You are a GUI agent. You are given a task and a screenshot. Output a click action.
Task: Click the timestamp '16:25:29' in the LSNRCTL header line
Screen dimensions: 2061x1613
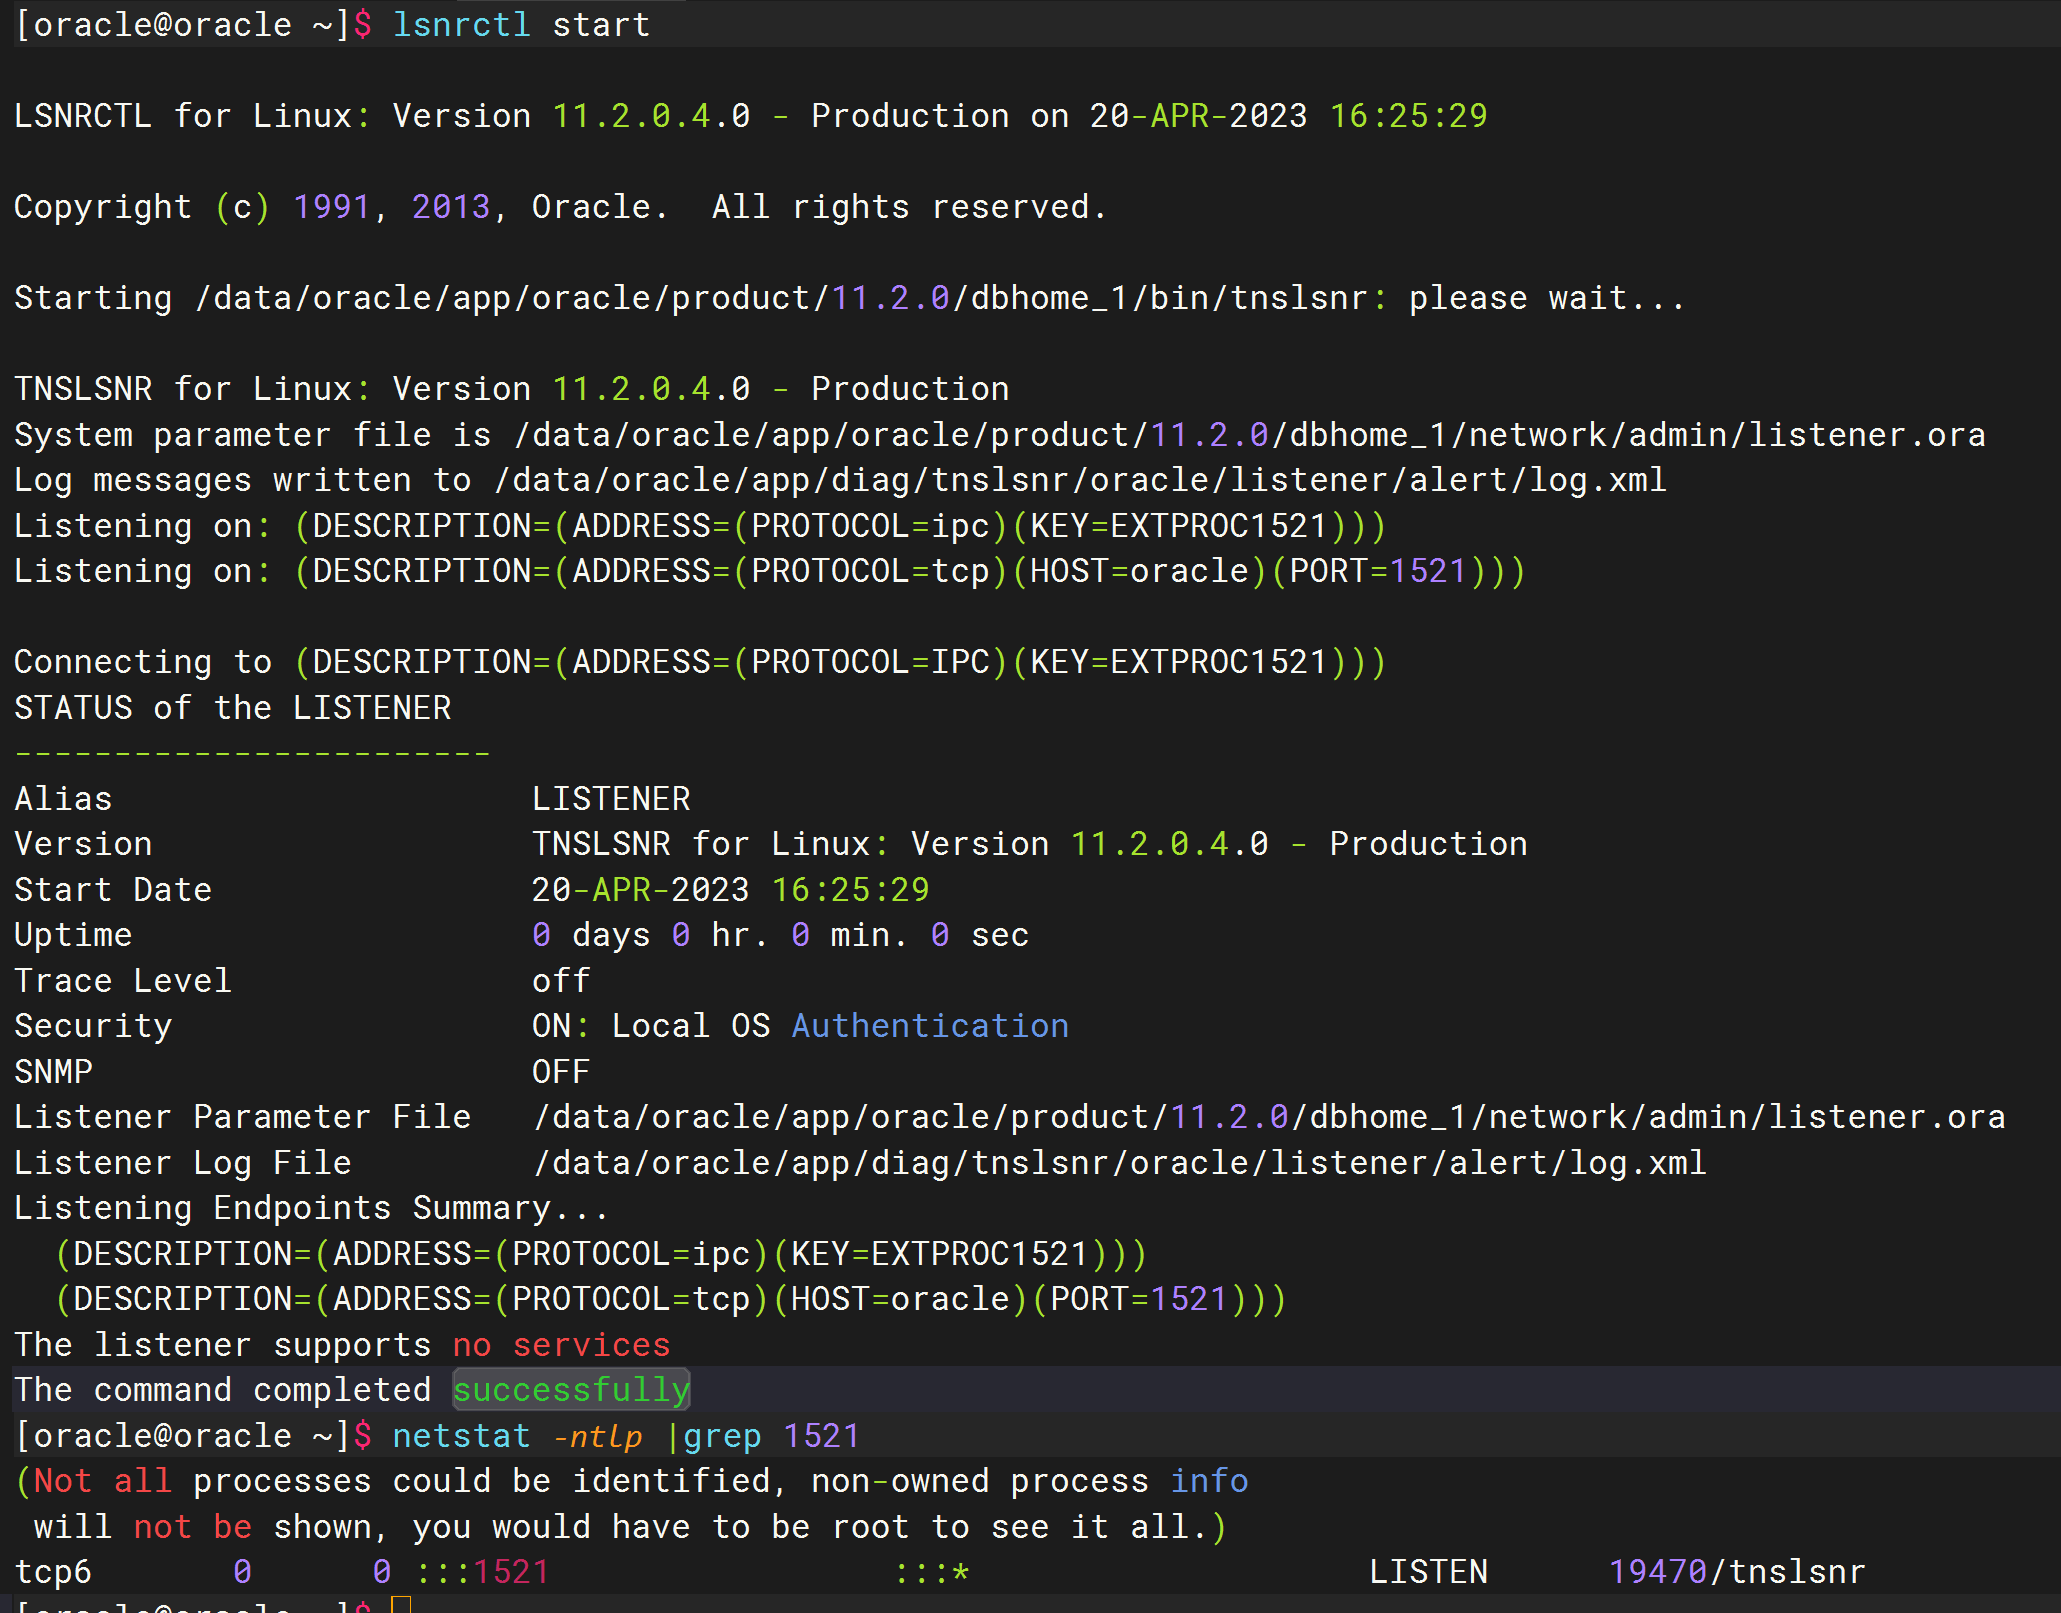[1408, 116]
